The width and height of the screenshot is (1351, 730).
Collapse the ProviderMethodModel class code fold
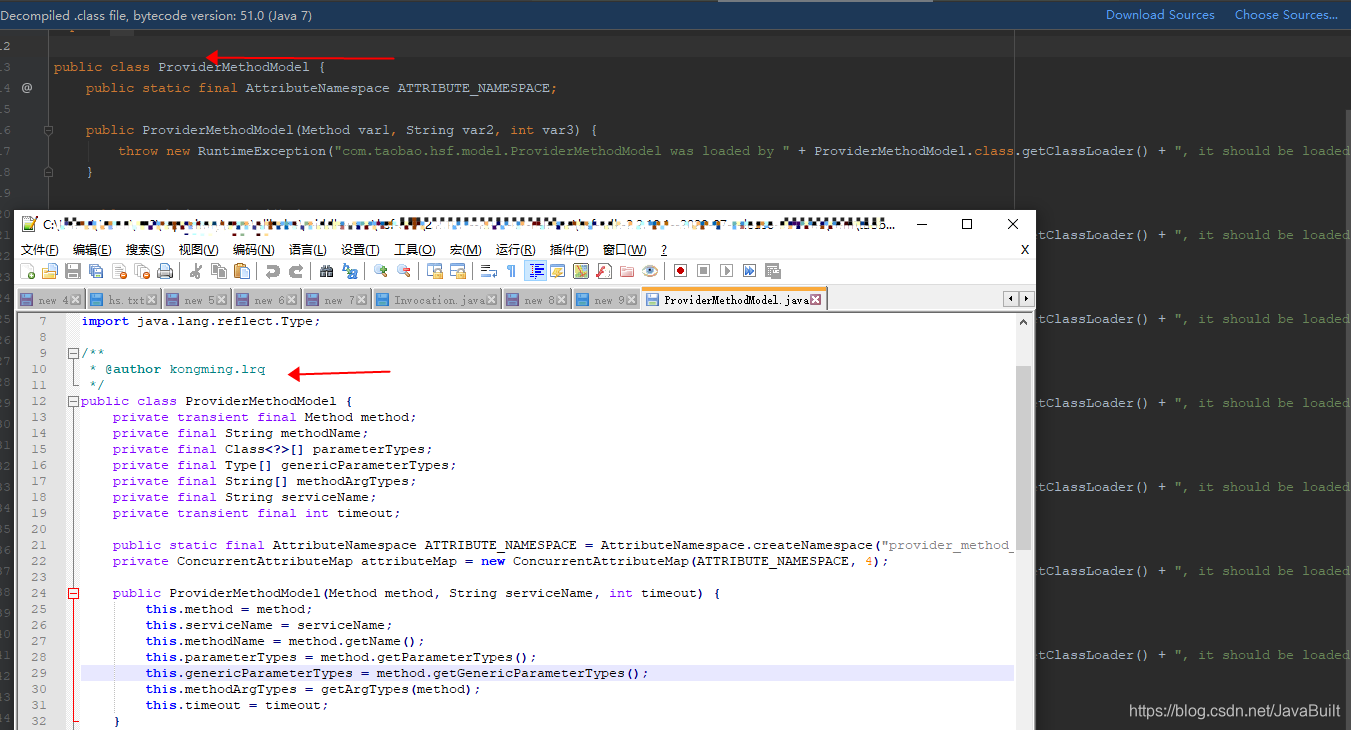tap(73, 400)
